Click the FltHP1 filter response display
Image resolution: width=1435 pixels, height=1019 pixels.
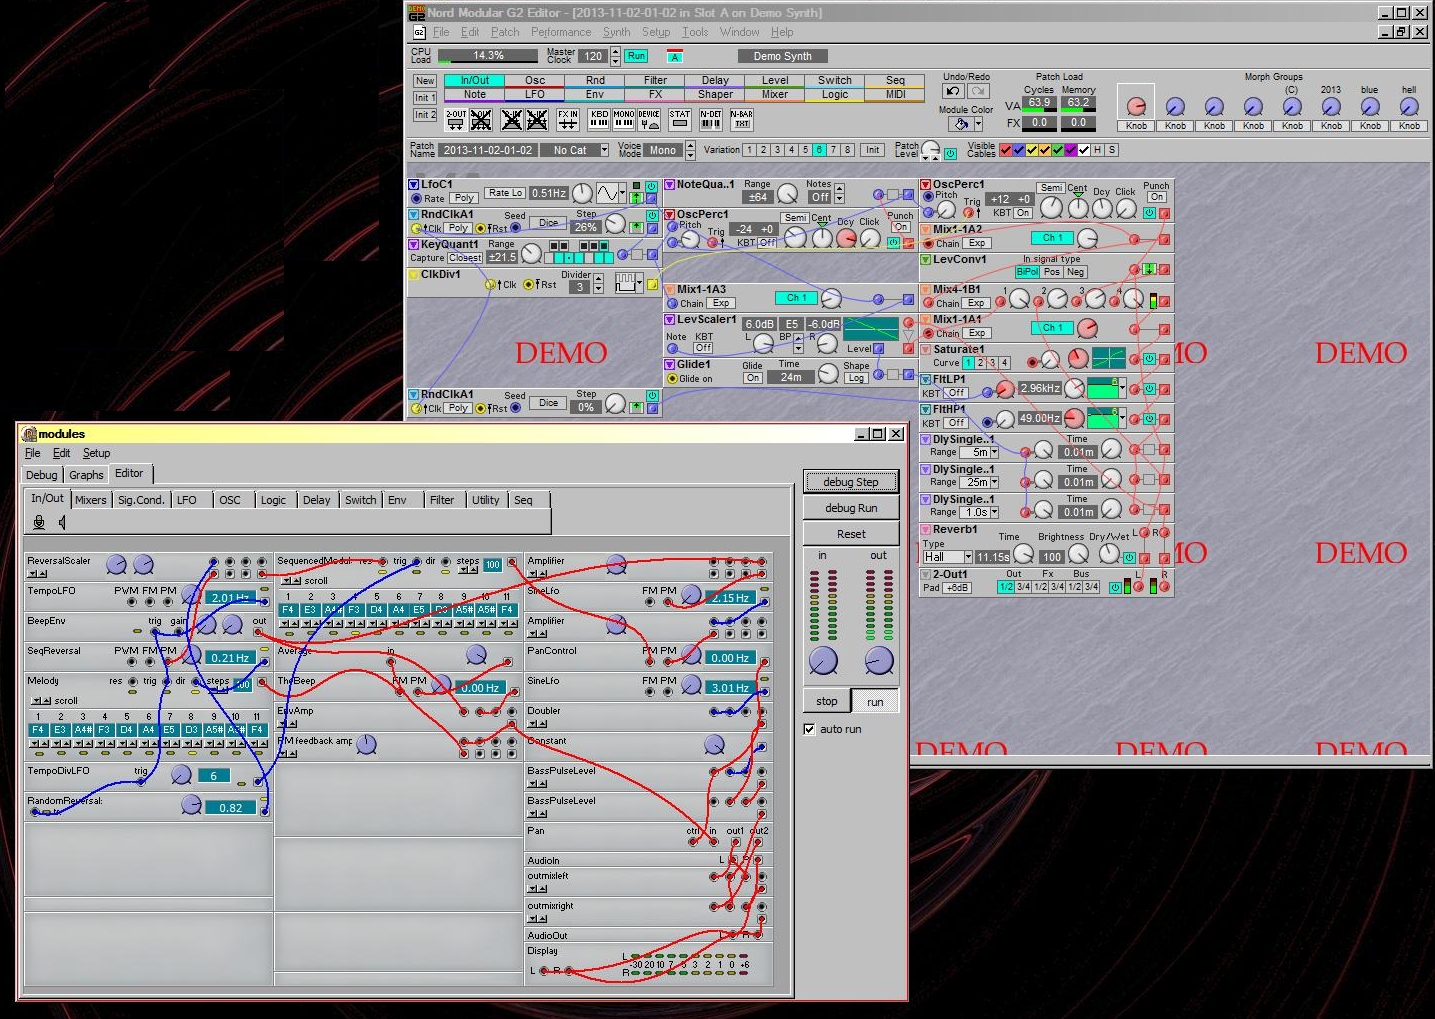point(1103,418)
